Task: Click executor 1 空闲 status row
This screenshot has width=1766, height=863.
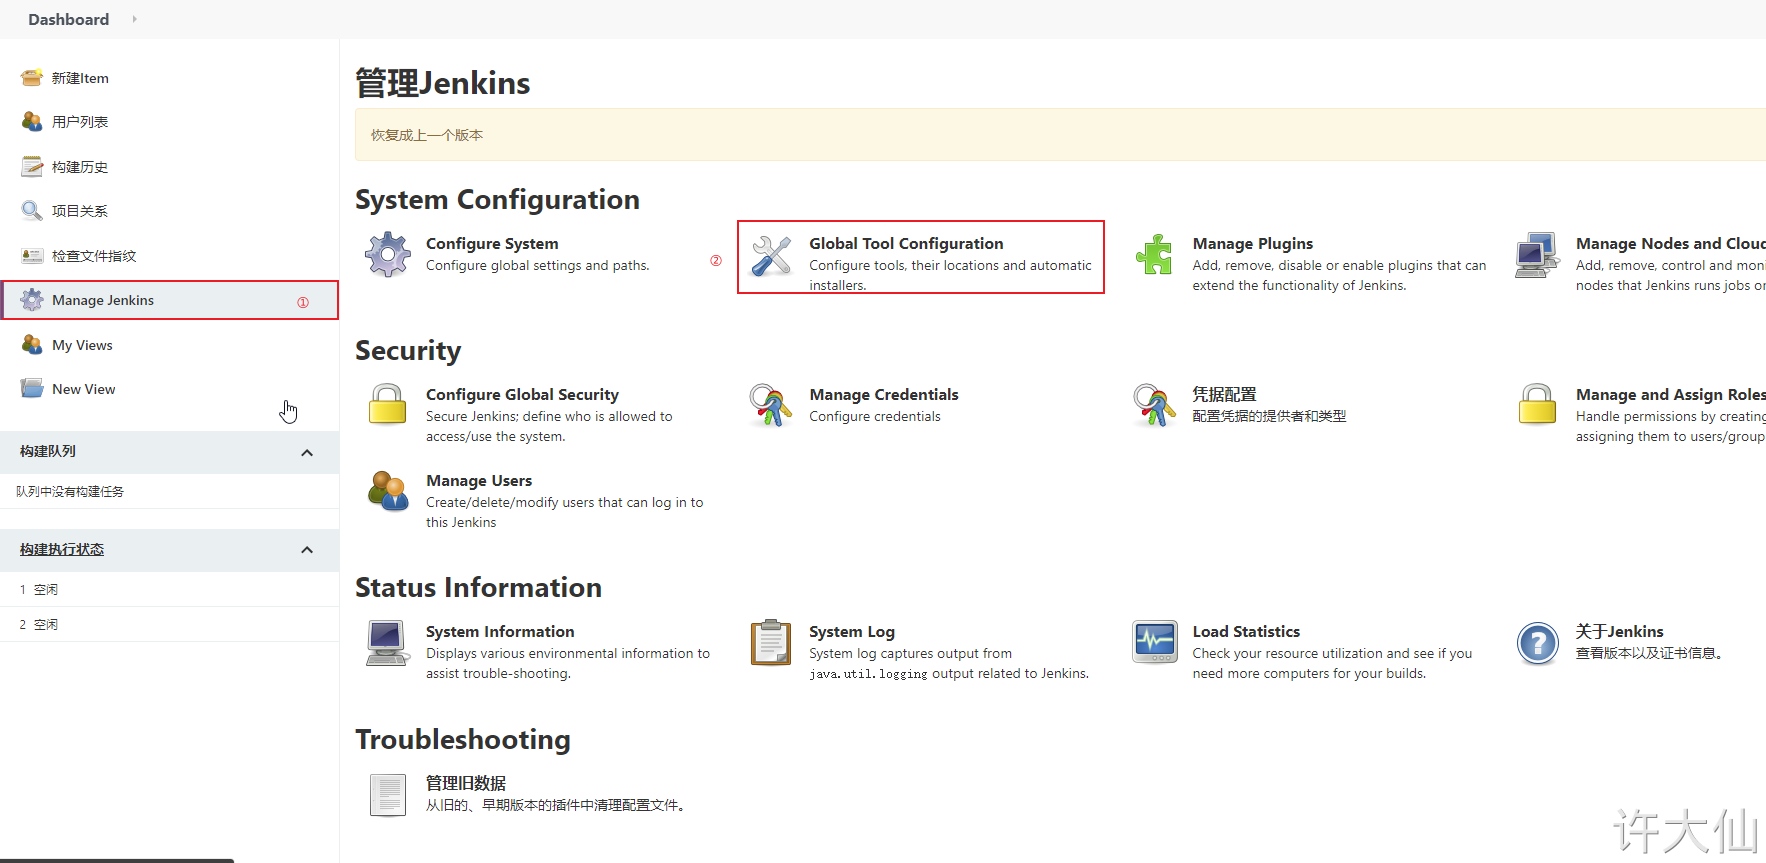Action: [x=169, y=589]
